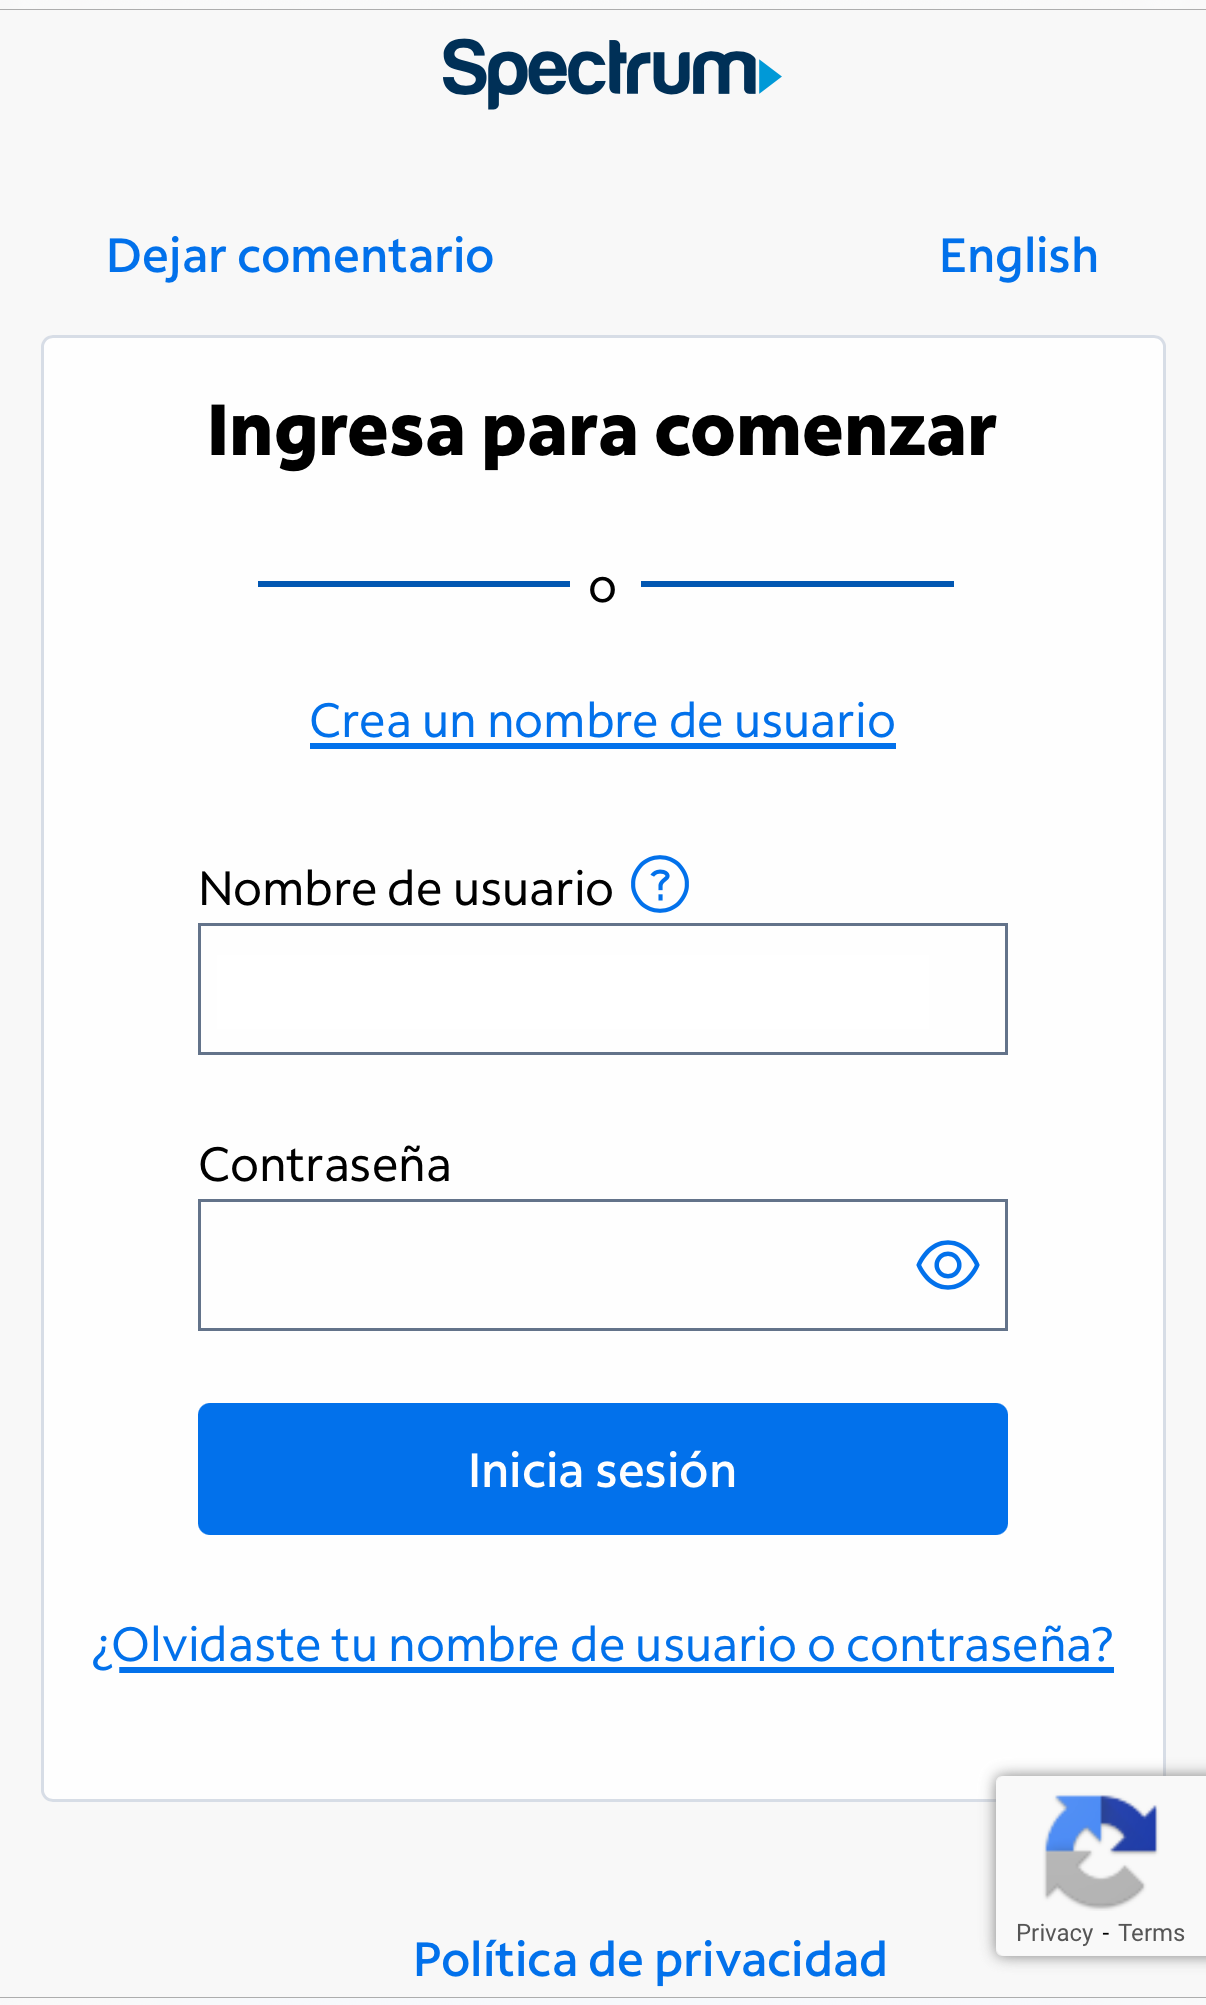Click the Contraseña label text

325,1165
